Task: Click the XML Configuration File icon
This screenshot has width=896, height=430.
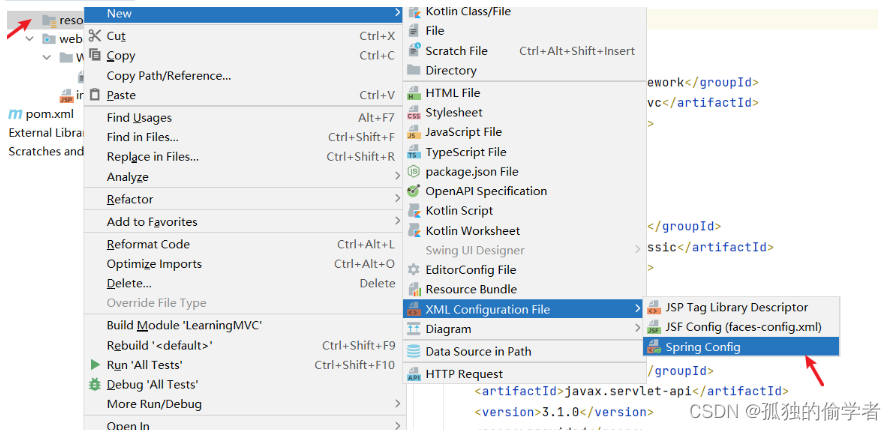Action: click(414, 309)
